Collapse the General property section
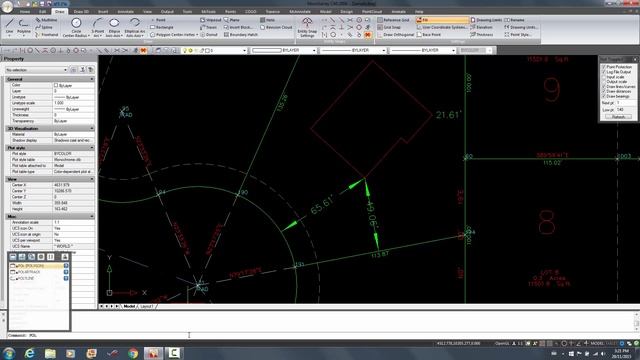The width and height of the screenshot is (640, 360). pos(92,79)
